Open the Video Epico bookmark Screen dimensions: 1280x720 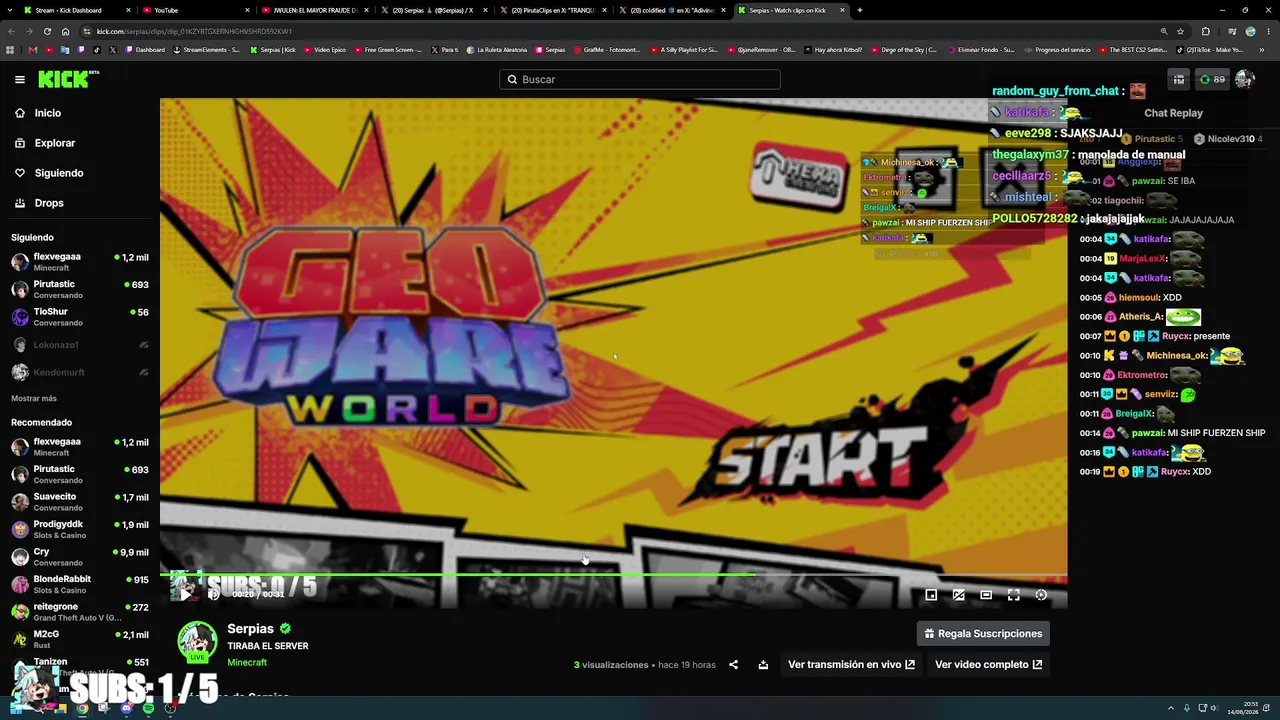[x=325, y=50]
